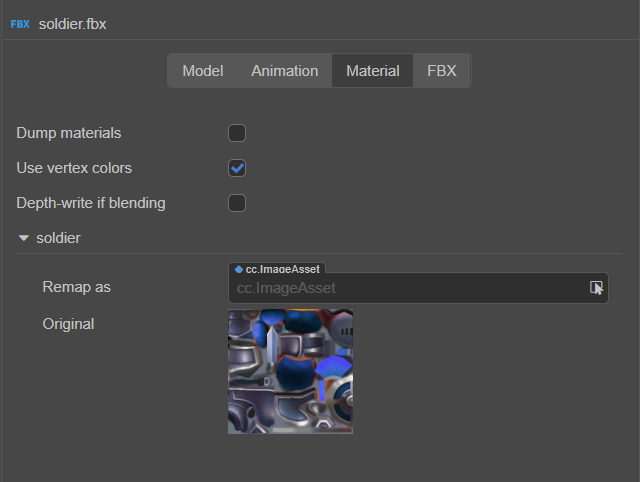Uncheck Use vertex colors
640x482 pixels.
point(237,168)
